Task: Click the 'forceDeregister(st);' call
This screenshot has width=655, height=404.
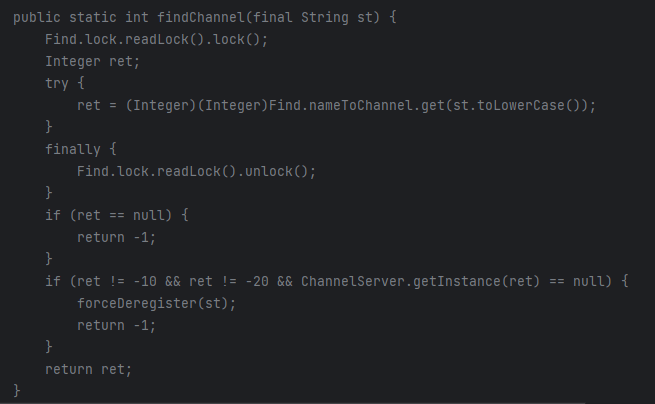Action: tap(157, 303)
